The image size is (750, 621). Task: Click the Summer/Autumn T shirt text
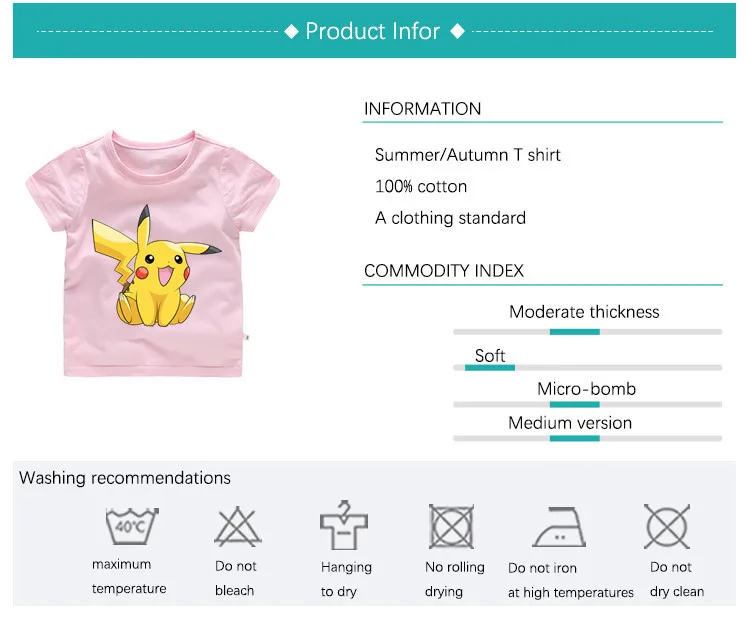click(467, 155)
